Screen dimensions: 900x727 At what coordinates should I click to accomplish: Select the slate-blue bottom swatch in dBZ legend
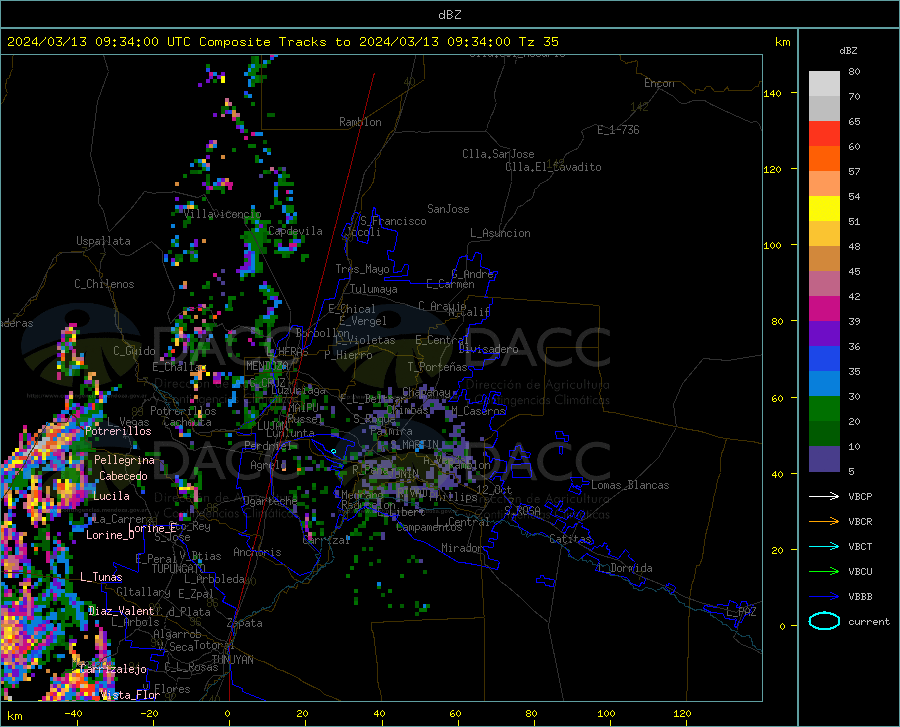[824, 459]
